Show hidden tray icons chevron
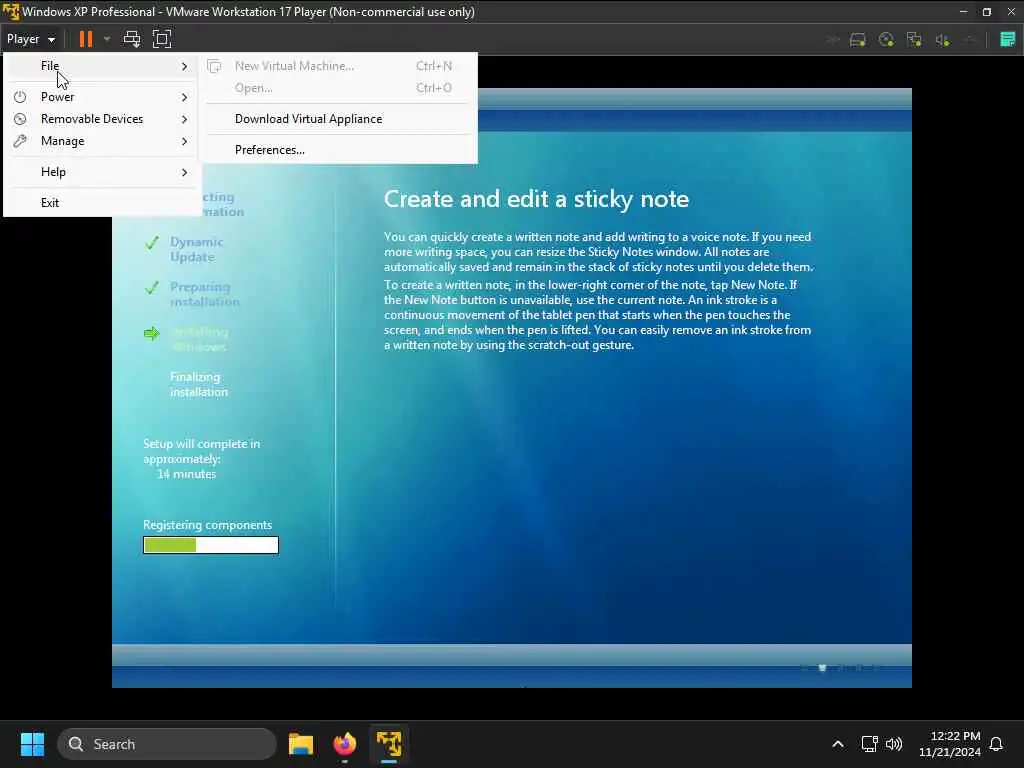The image size is (1024, 768). (838, 744)
